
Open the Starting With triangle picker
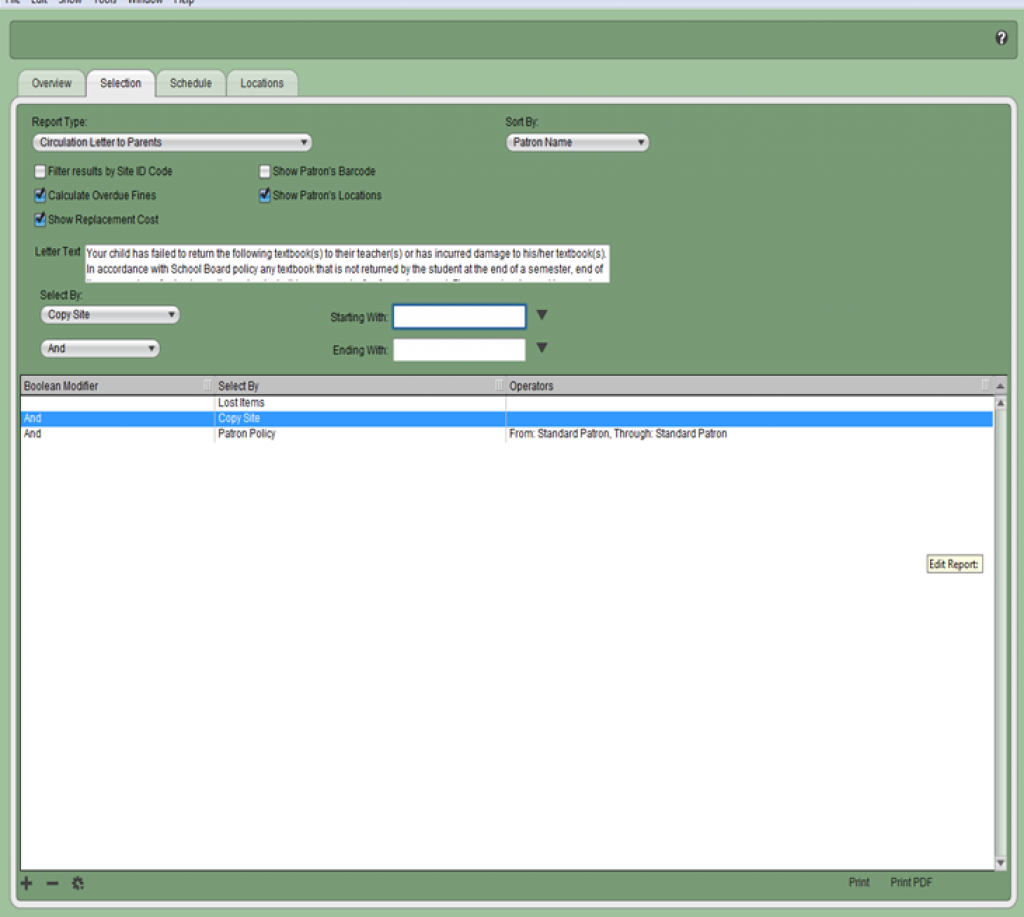pyautogui.click(x=541, y=315)
